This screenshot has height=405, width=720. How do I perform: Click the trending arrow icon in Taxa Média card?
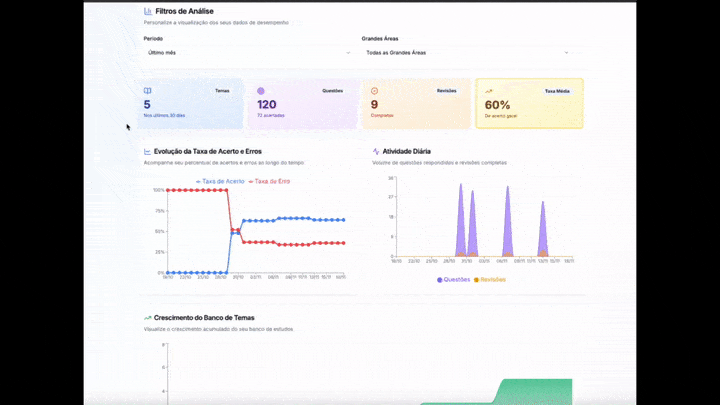click(489, 91)
